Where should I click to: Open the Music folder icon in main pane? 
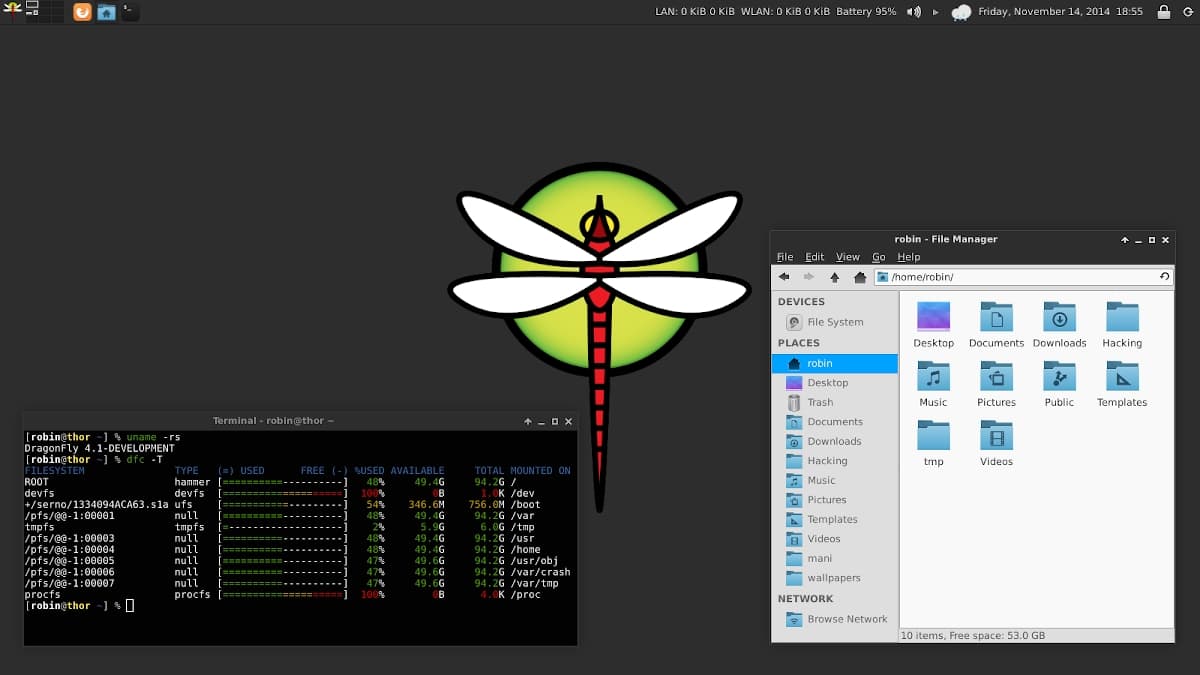933,377
